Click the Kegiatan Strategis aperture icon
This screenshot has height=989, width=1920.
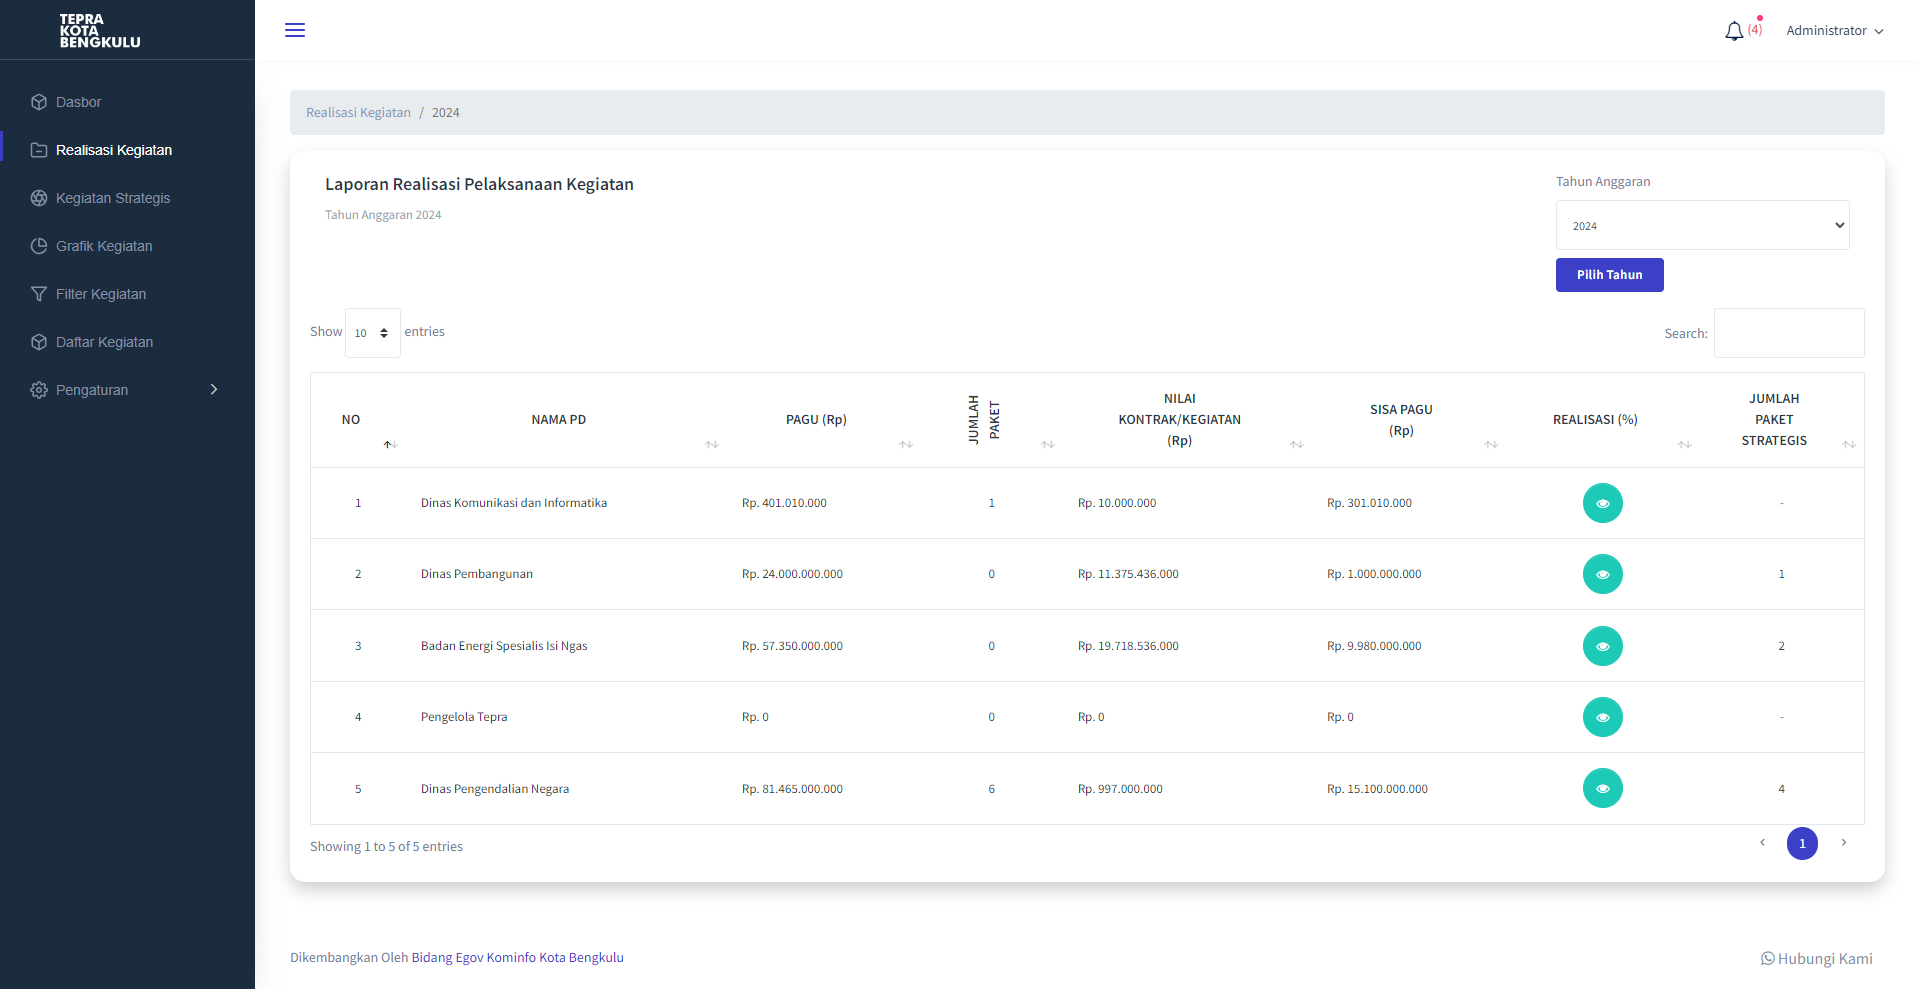pyautogui.click(x=39, y=198)
